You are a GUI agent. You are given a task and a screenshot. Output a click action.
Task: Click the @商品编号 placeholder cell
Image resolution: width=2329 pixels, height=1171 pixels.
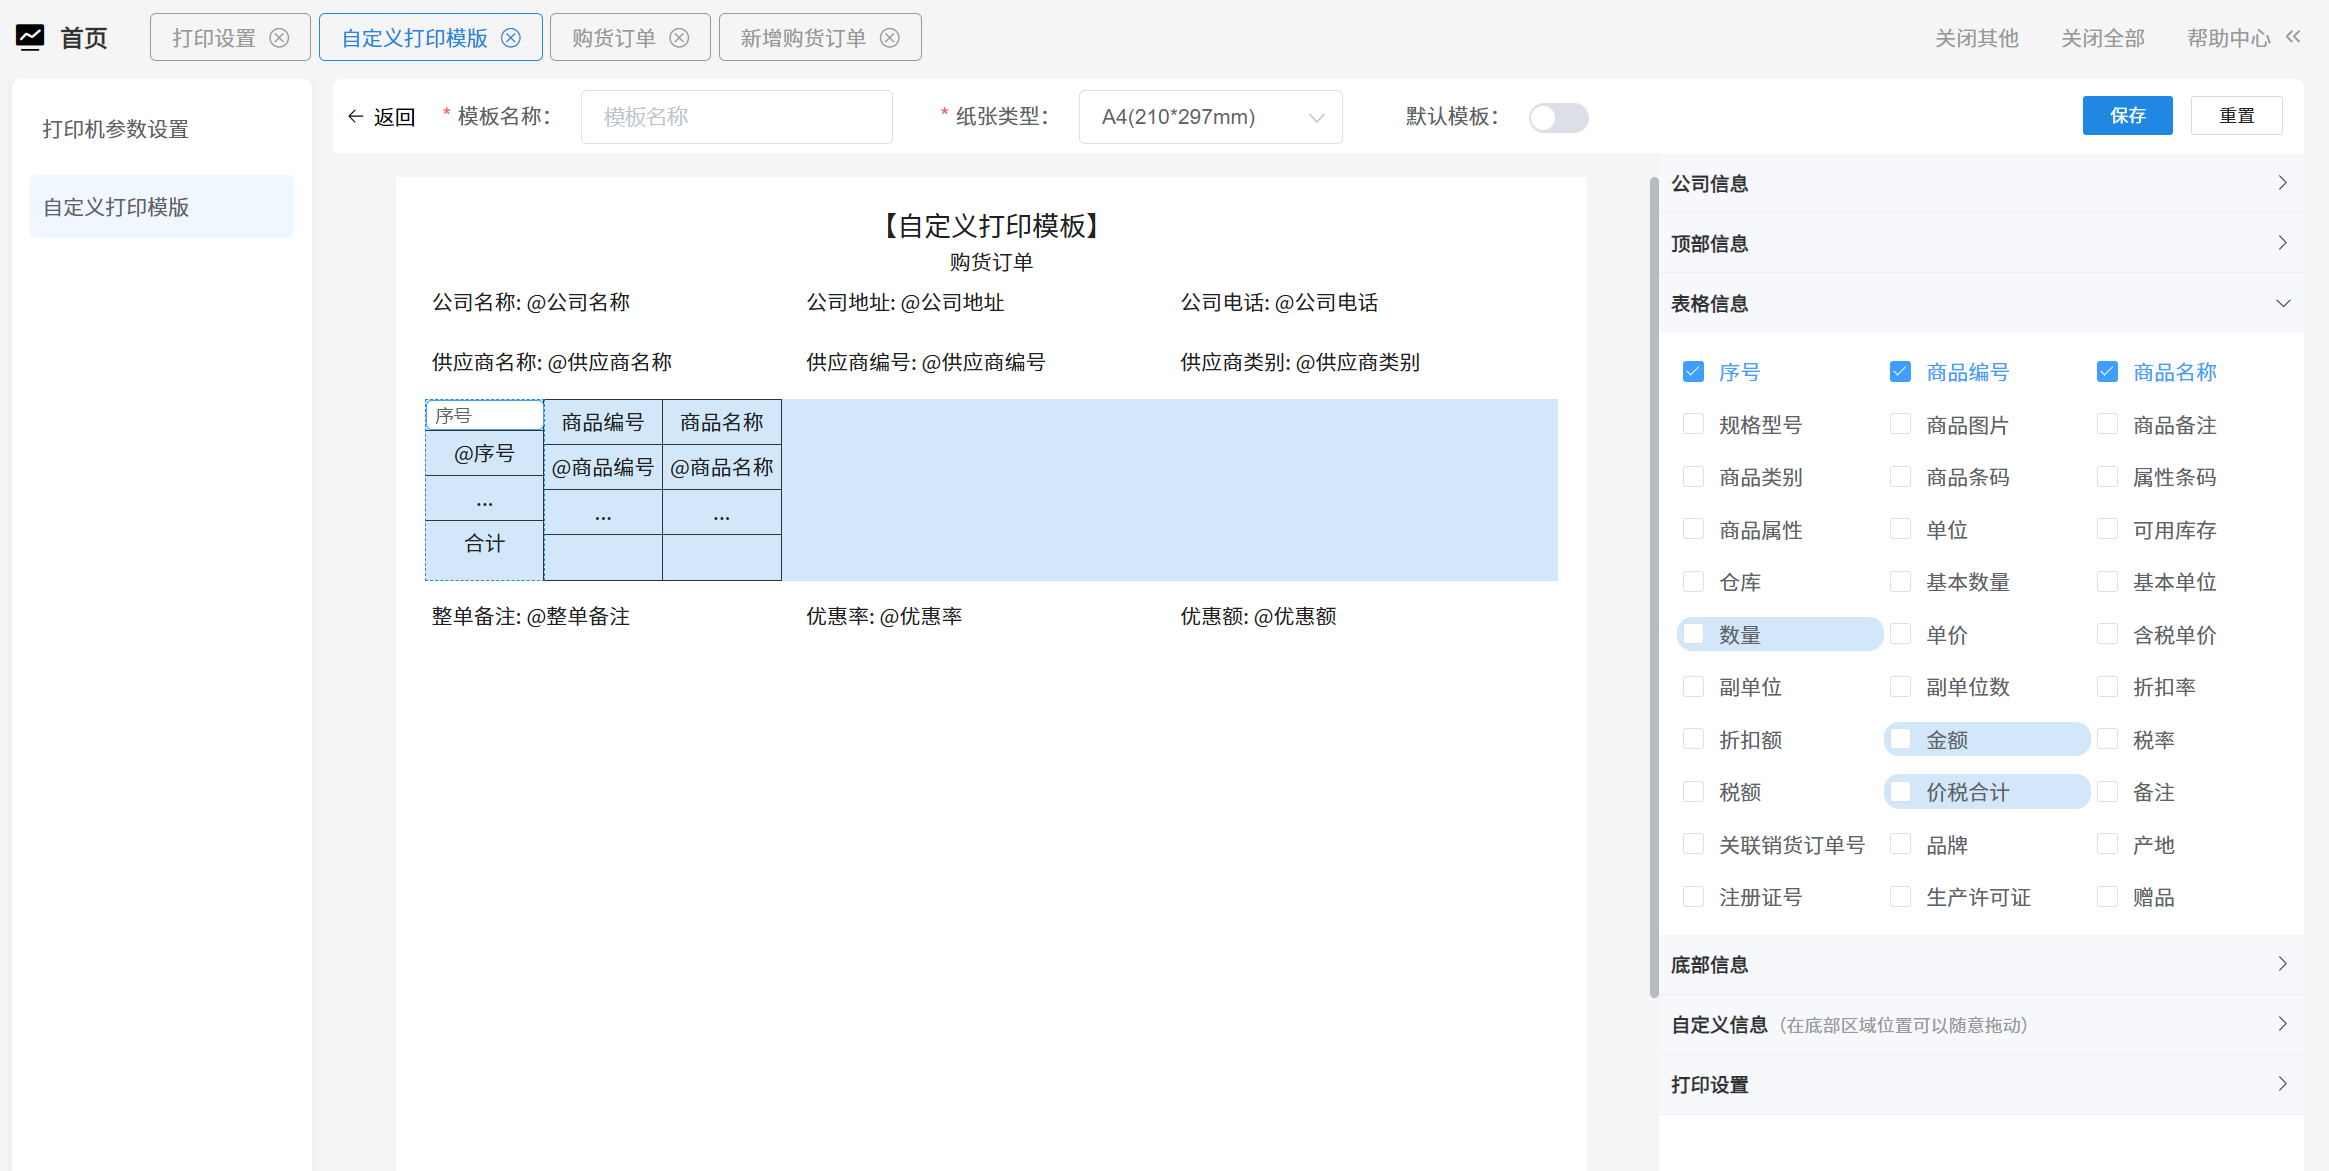603,467
